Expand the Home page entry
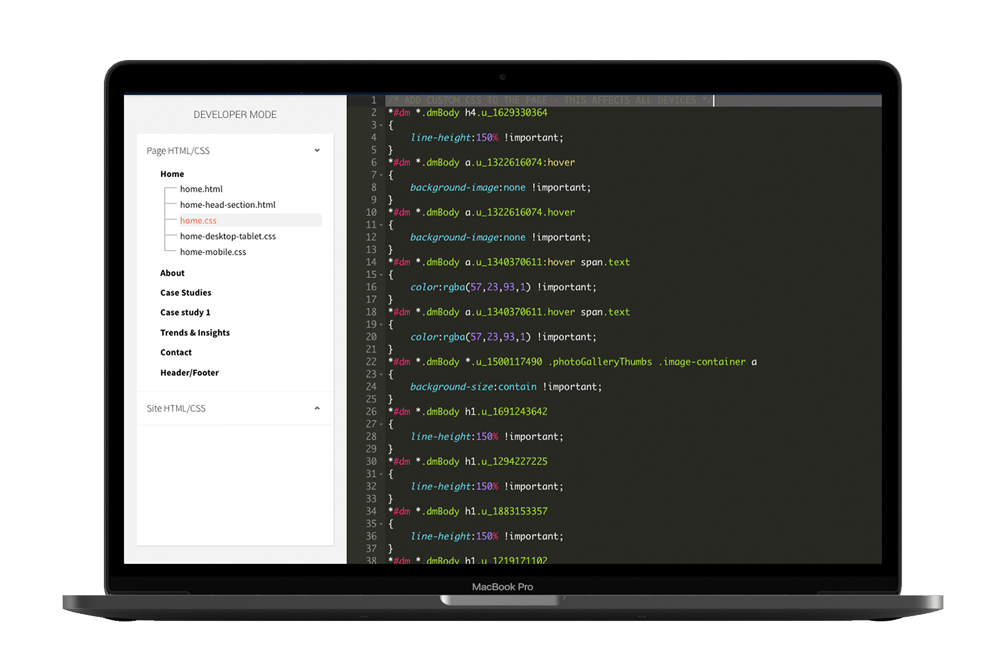1000x656 pixels. (x=172, y=173)
